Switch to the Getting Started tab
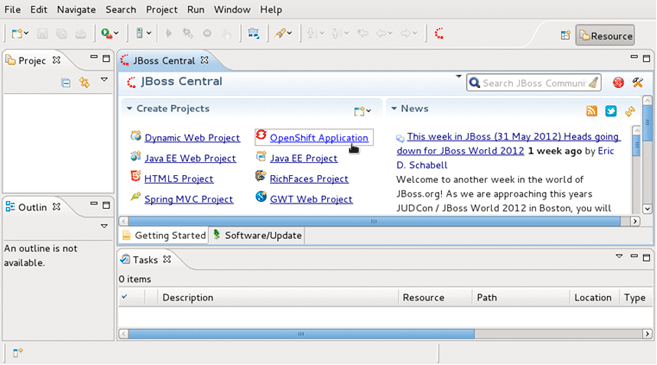This screenshot has width=657, height=365. coord(164,235)
